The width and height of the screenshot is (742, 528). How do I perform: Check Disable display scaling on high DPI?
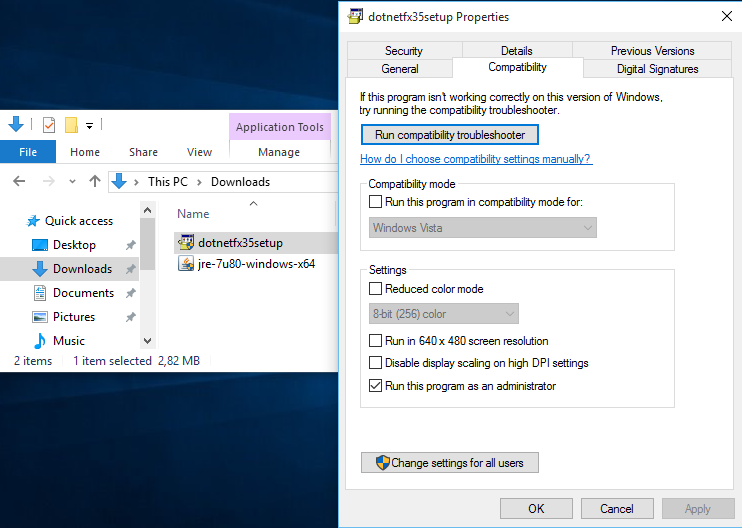coord(375,363)
